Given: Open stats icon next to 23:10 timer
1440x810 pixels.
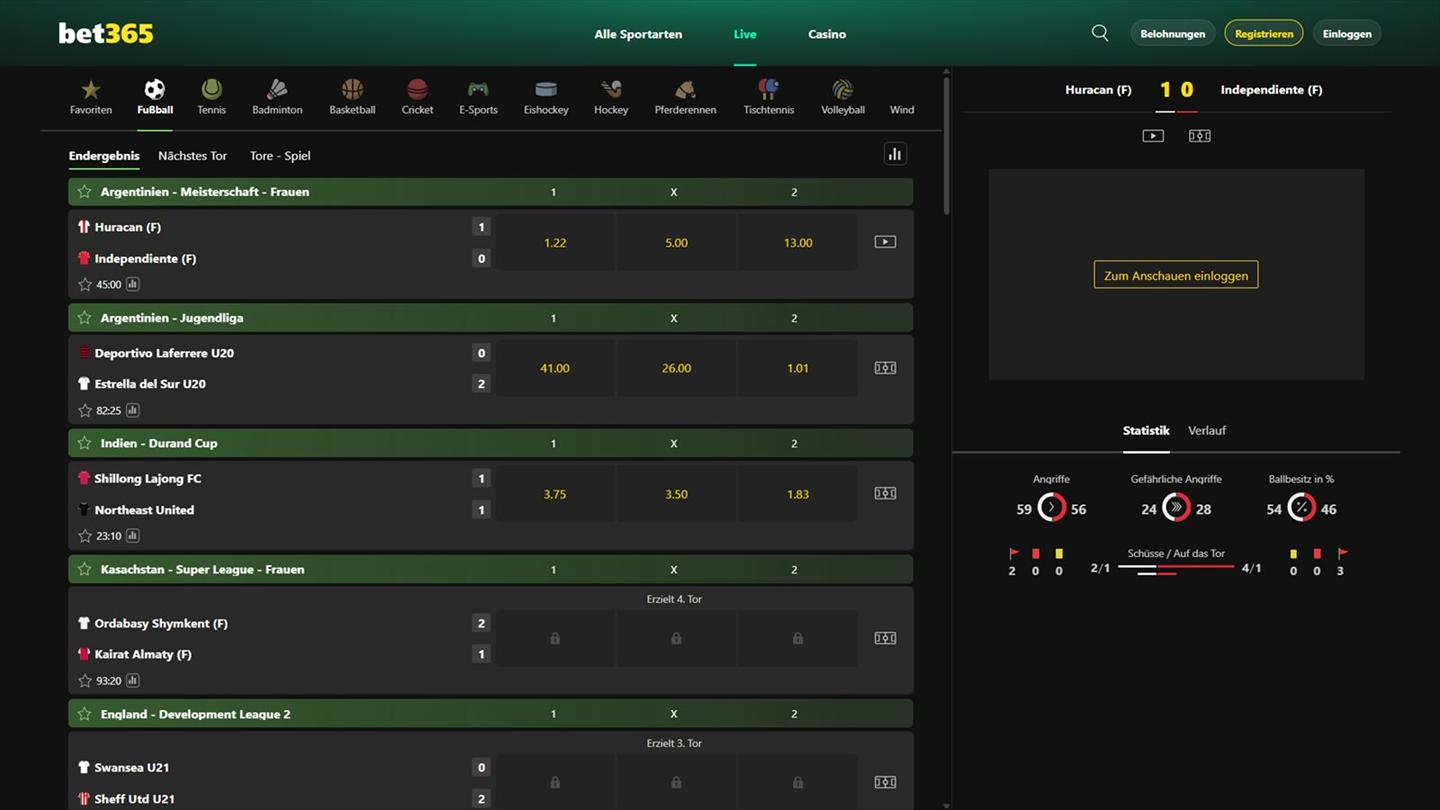Looking at the screenshot, I should point(132,535).
